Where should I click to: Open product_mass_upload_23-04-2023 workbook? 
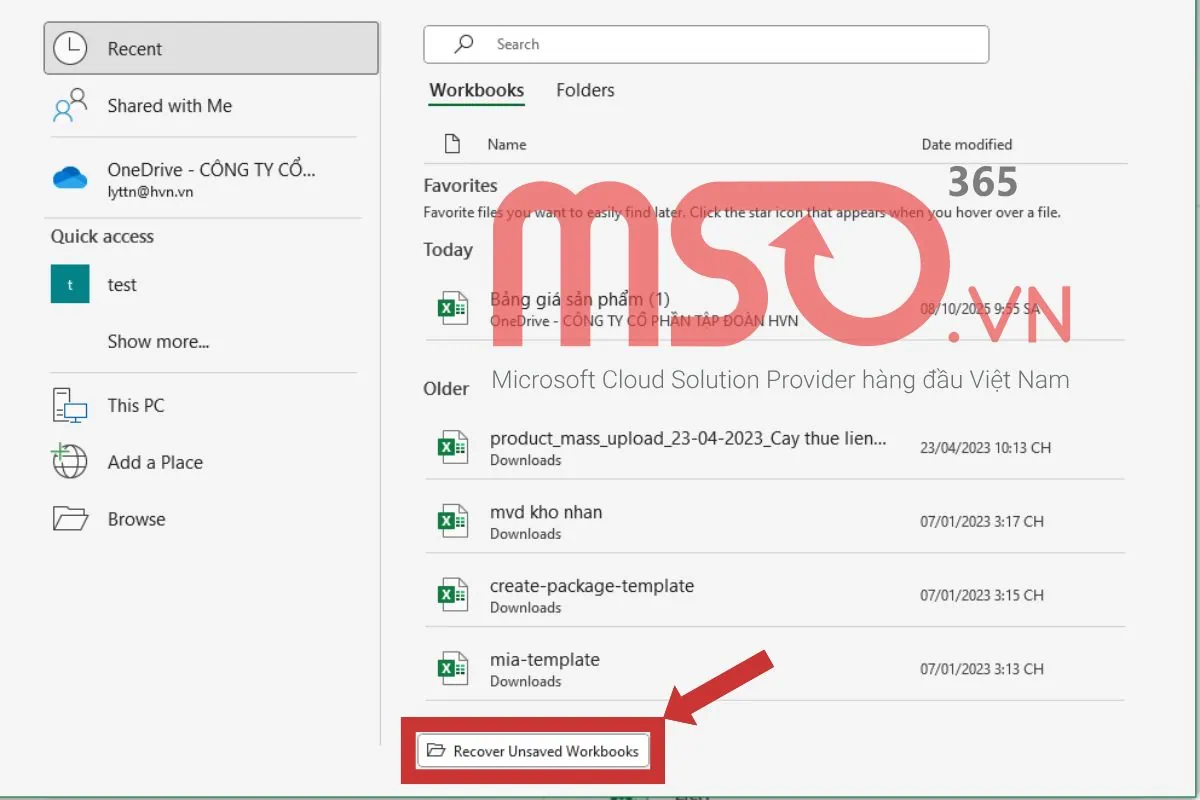click(687, 439)
